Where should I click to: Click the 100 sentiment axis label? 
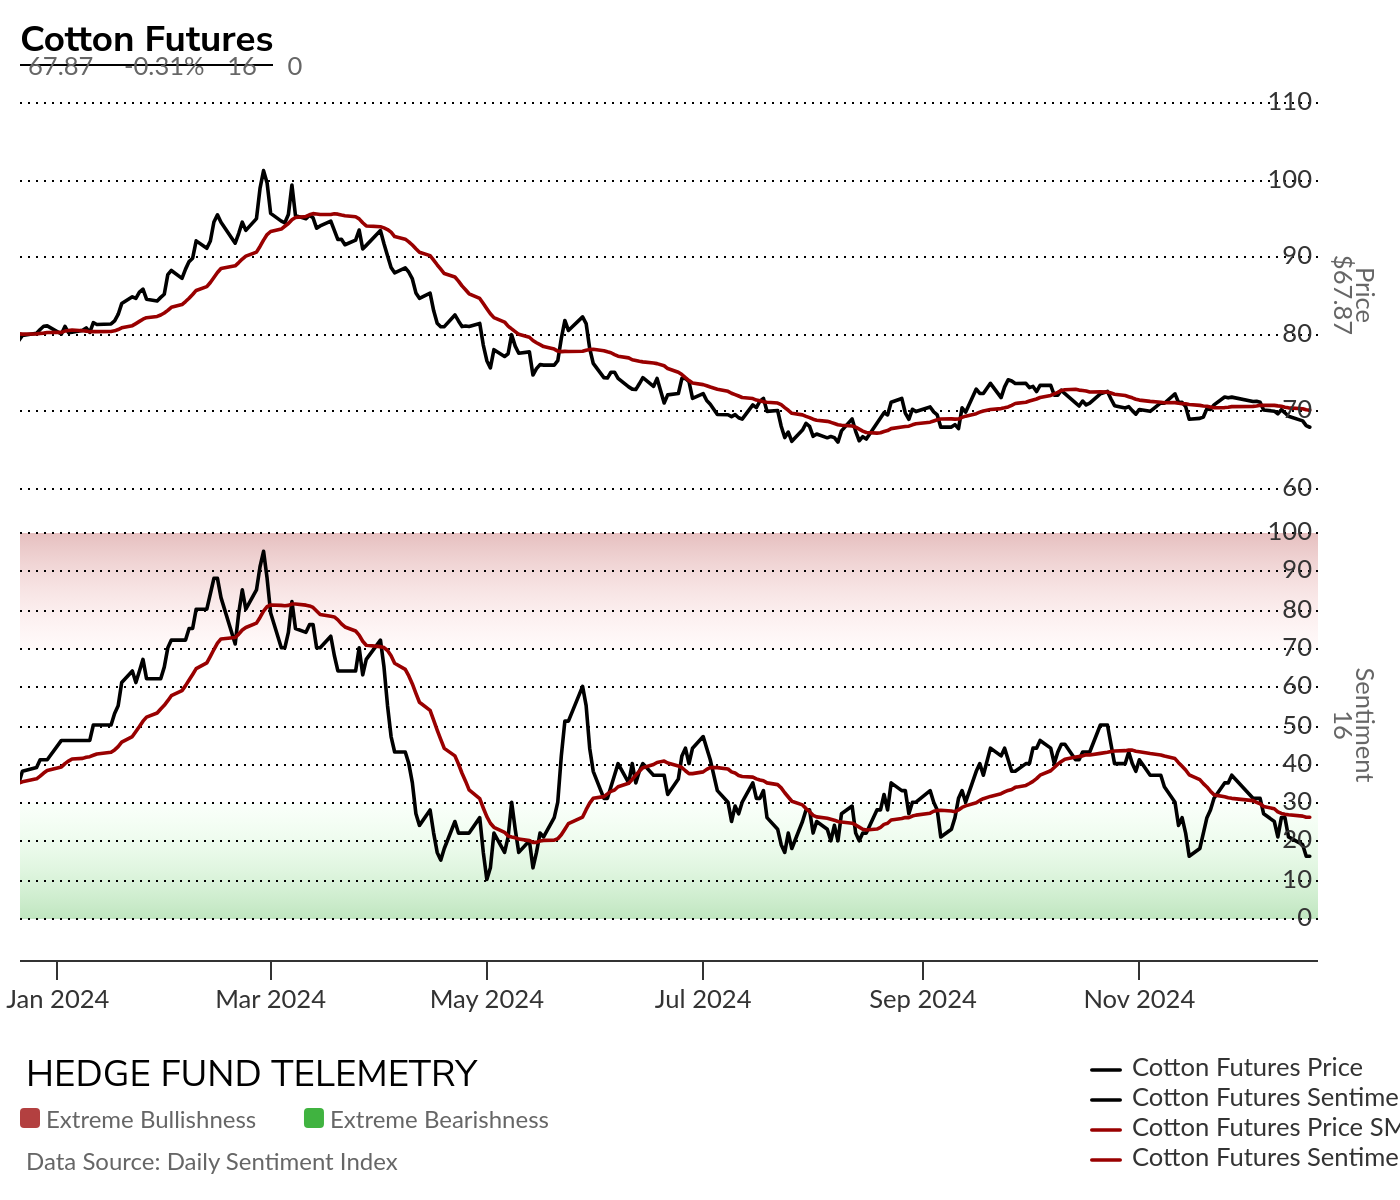(x=1290, y=531)
